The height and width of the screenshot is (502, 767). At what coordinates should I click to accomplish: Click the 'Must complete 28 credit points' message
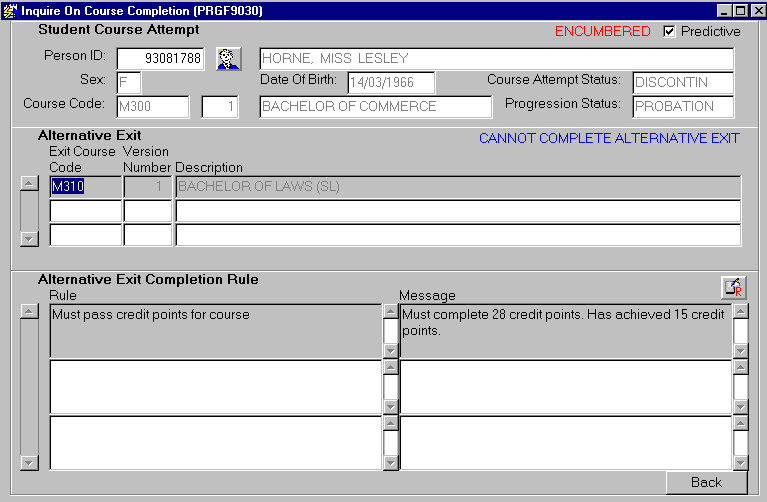coord(565,330)
